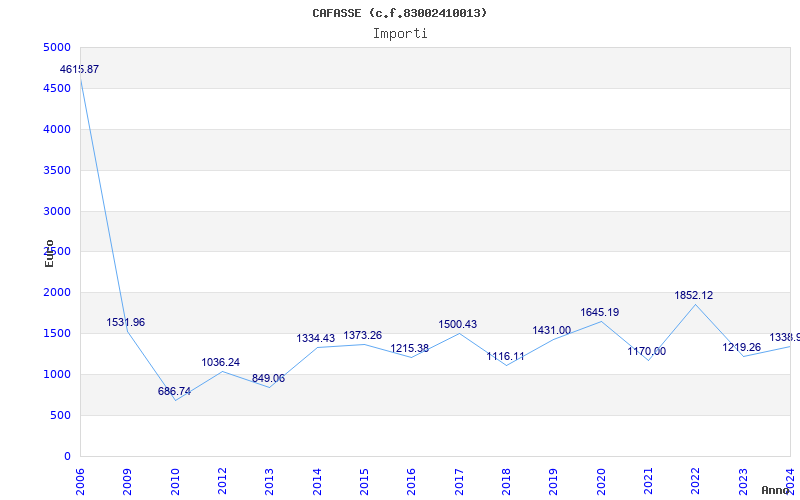Image resolution: width=800 pixels, height=500 pixels.
Task: Click the x-axis year 2014
Action: [317, 482]
